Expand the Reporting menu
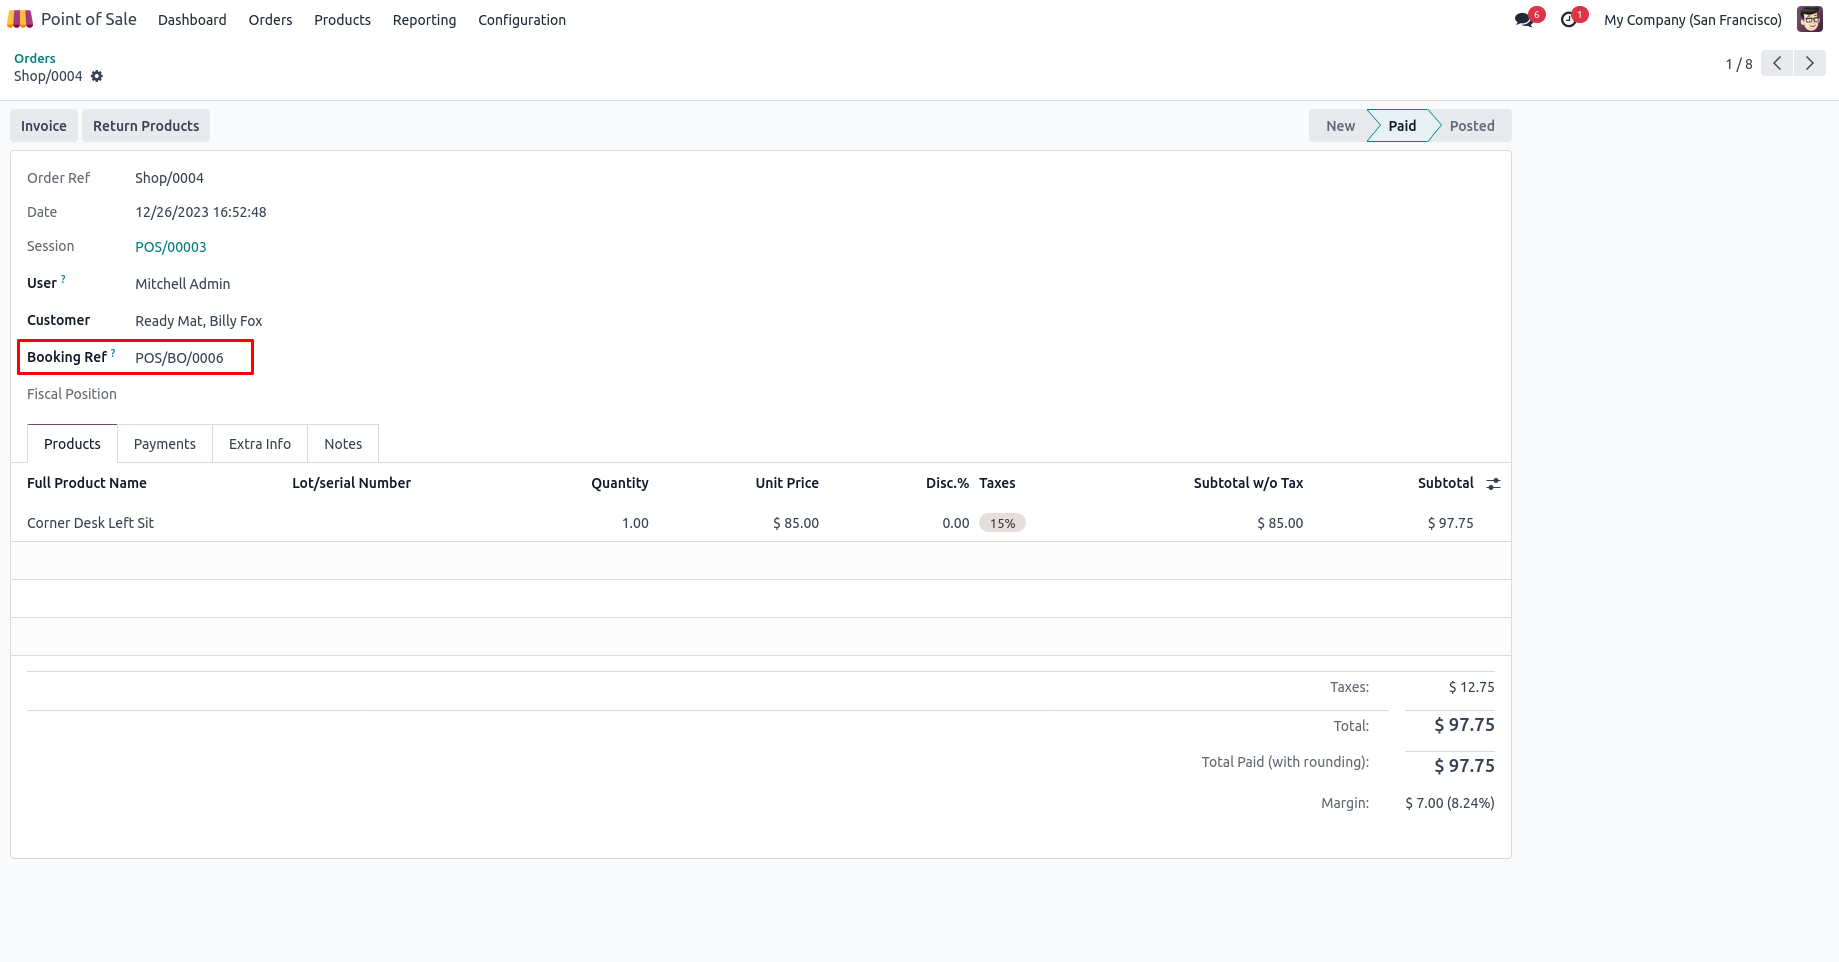Screen dimensions: 1839x962 (x=424, y=20)
